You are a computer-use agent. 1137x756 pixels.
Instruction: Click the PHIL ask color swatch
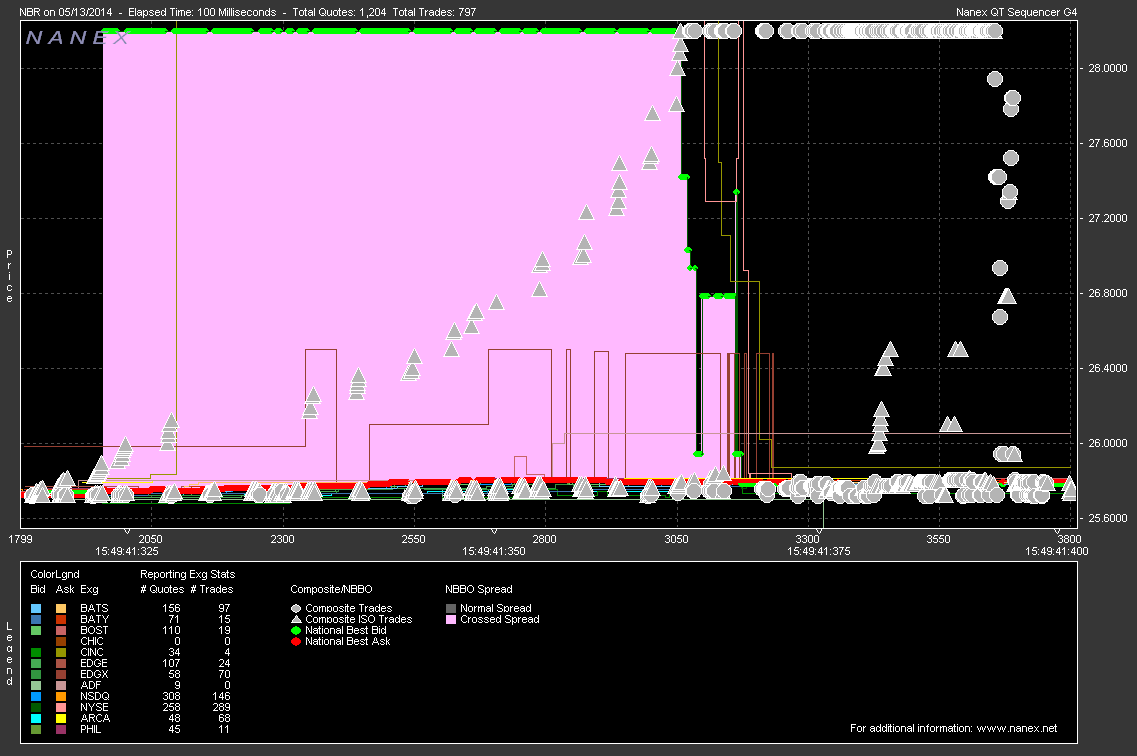62,729
